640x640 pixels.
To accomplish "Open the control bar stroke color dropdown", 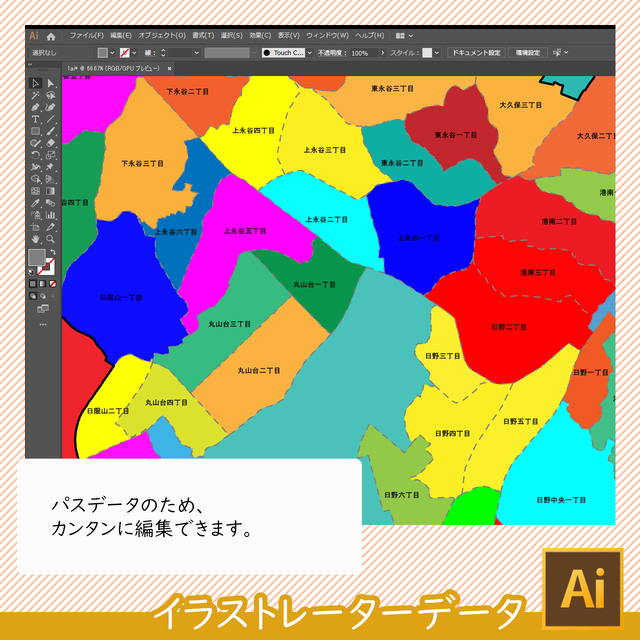I will click(134, 53).
